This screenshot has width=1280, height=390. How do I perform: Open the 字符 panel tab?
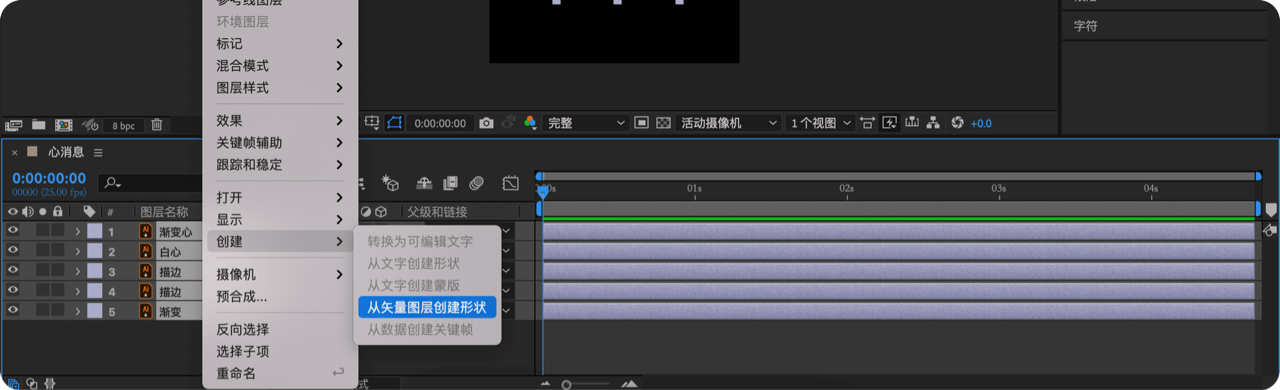pos(1085,26)
